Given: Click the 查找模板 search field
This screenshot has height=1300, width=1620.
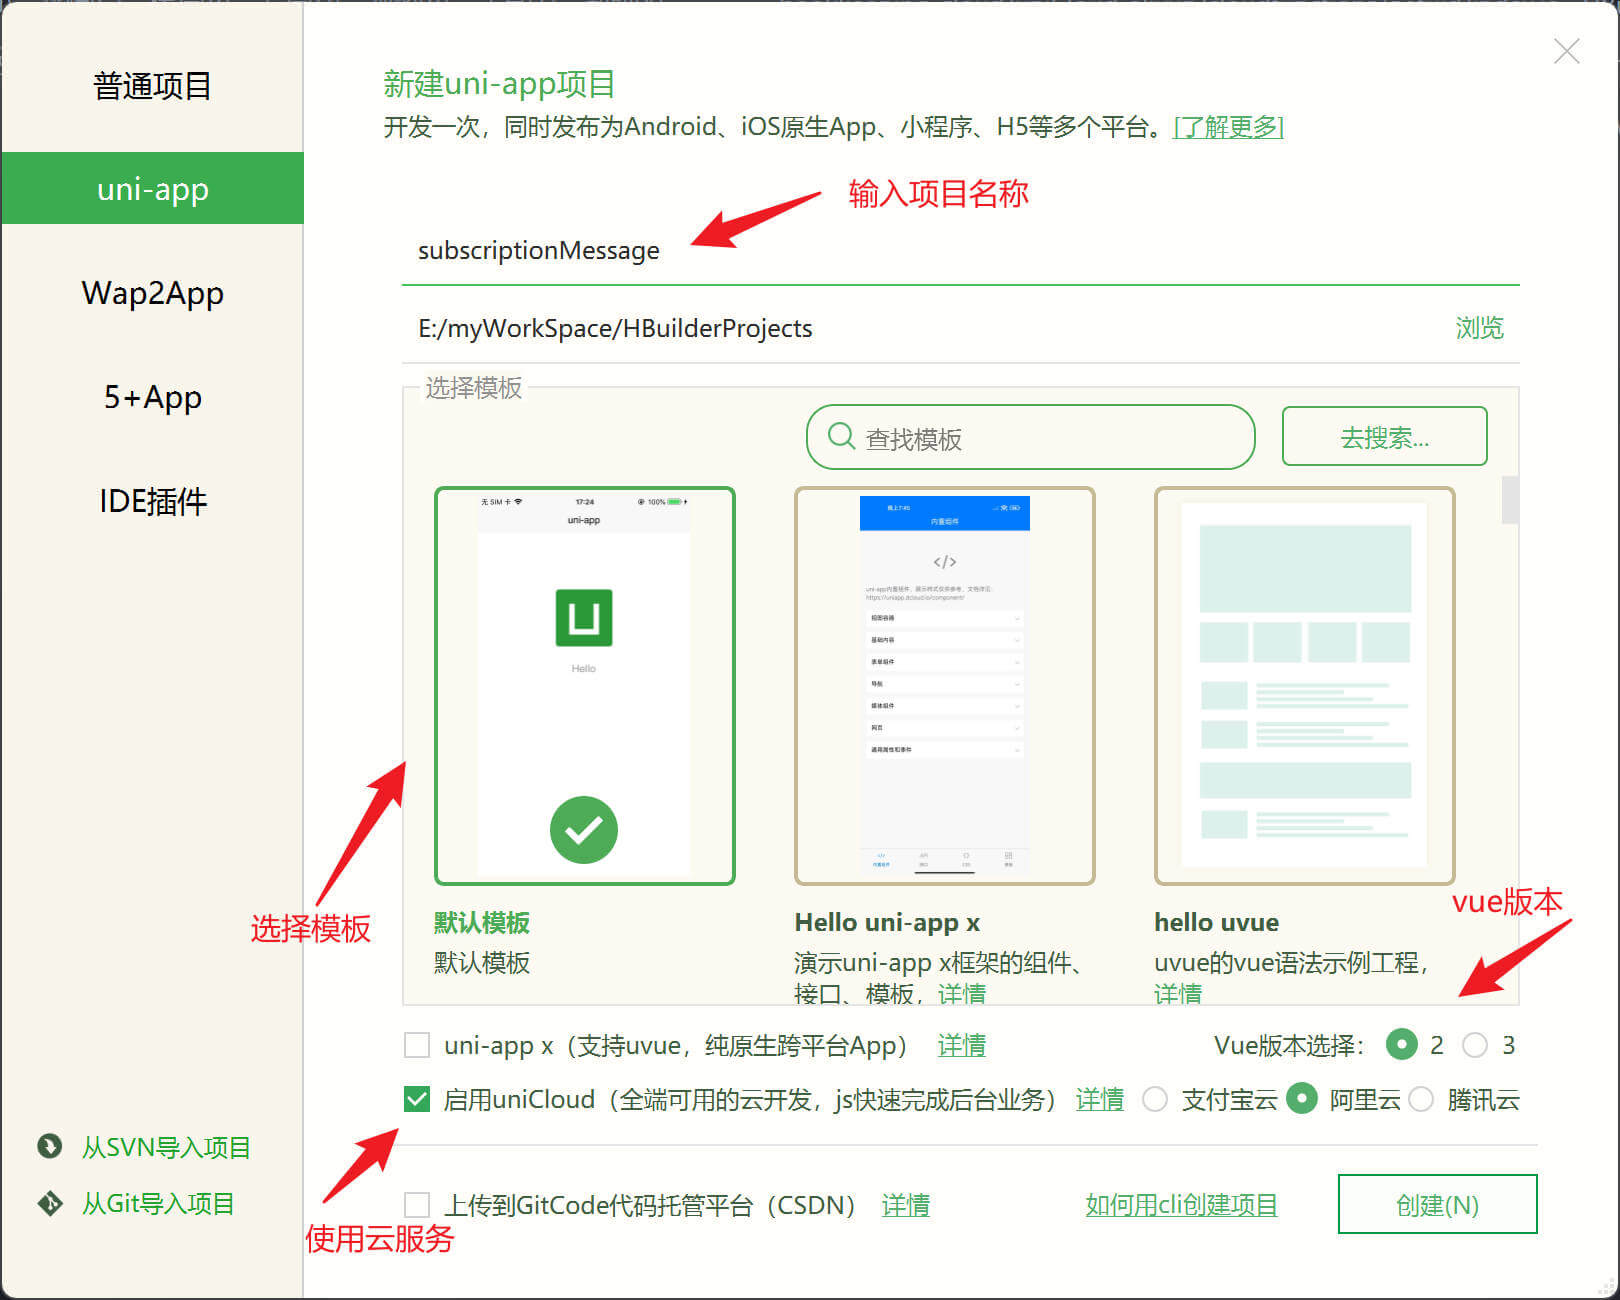Looking at the screenshot, I should pyautogui.click(x=1030, y=437).
